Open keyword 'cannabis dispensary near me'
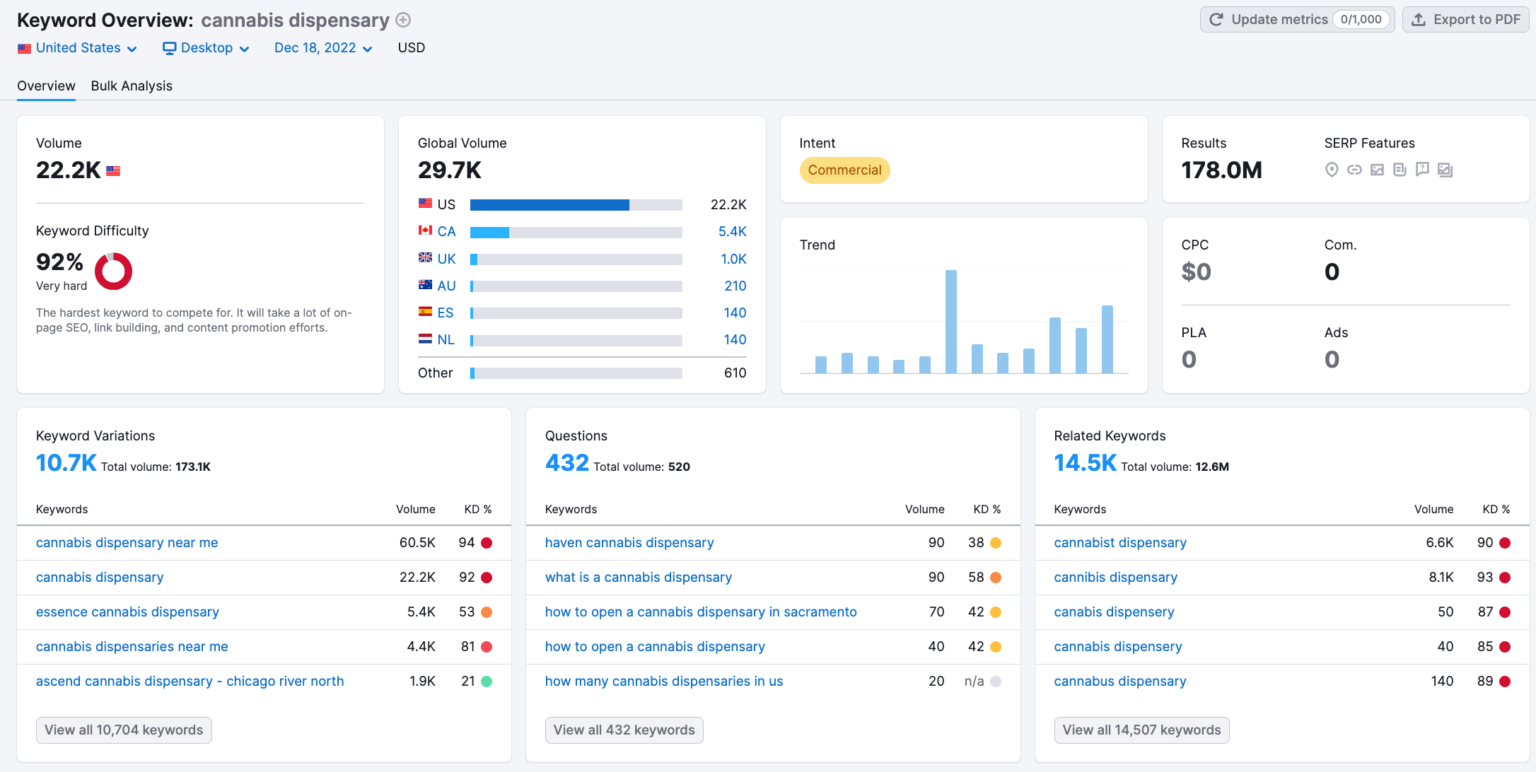This screenshot has width=1536, height=772. [127, 543]
